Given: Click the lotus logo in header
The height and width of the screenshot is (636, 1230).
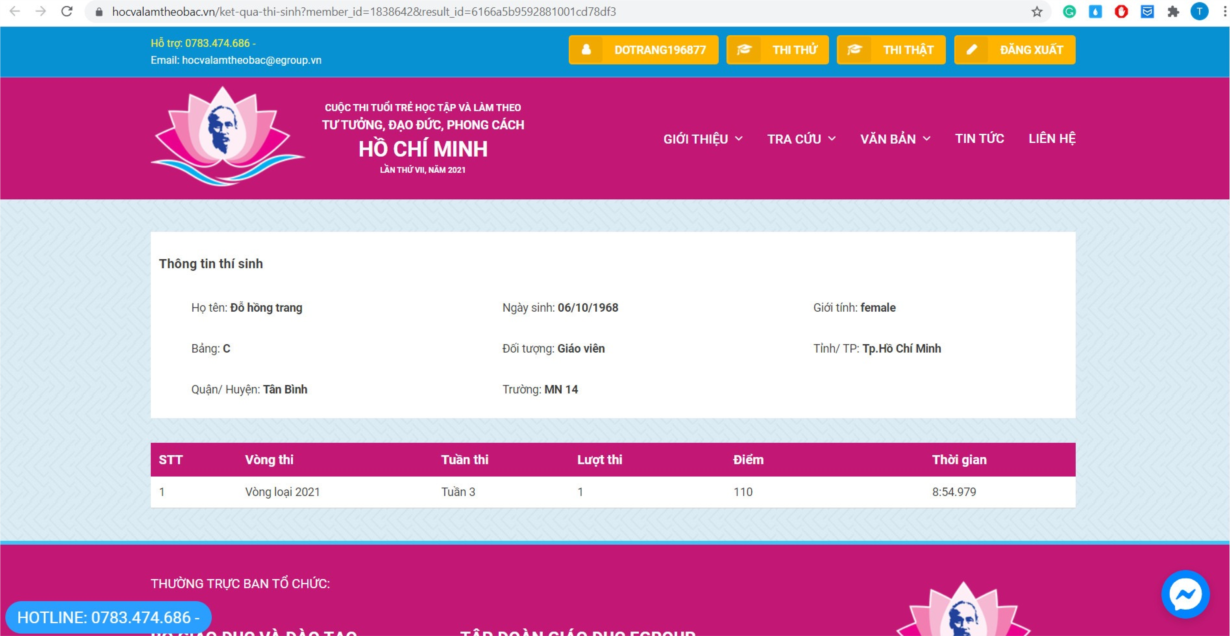Looking at the screenshot, I should [x=226, y=136].
